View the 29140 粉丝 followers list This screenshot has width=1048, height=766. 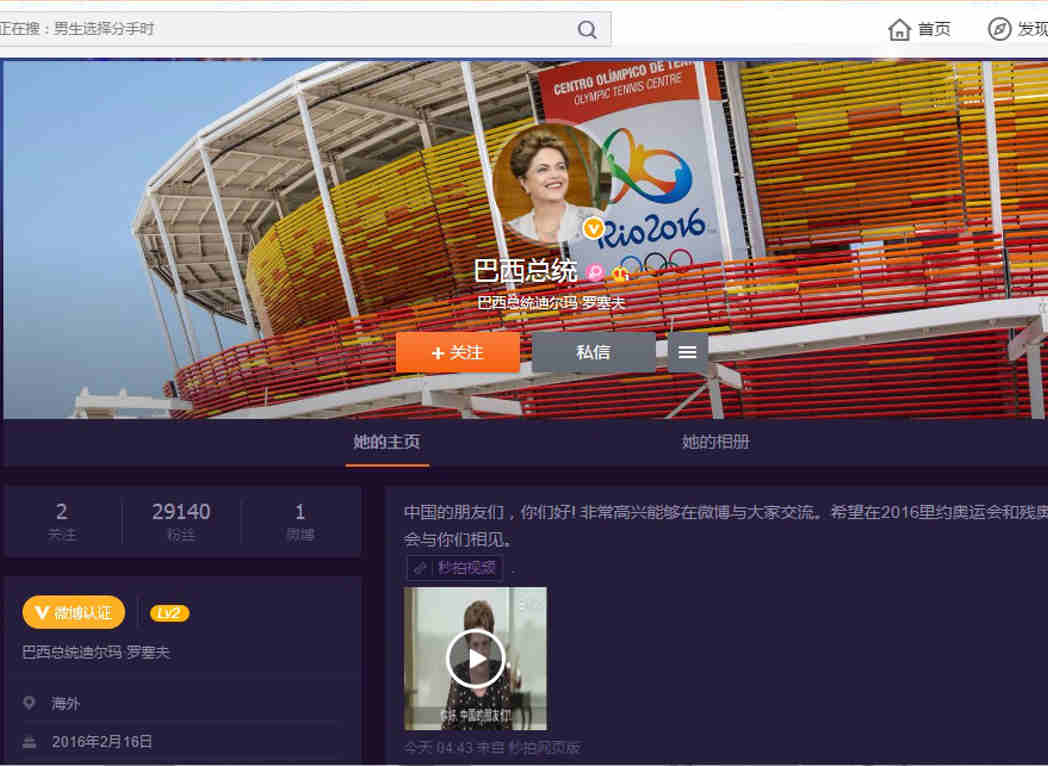tap(181, 521)
